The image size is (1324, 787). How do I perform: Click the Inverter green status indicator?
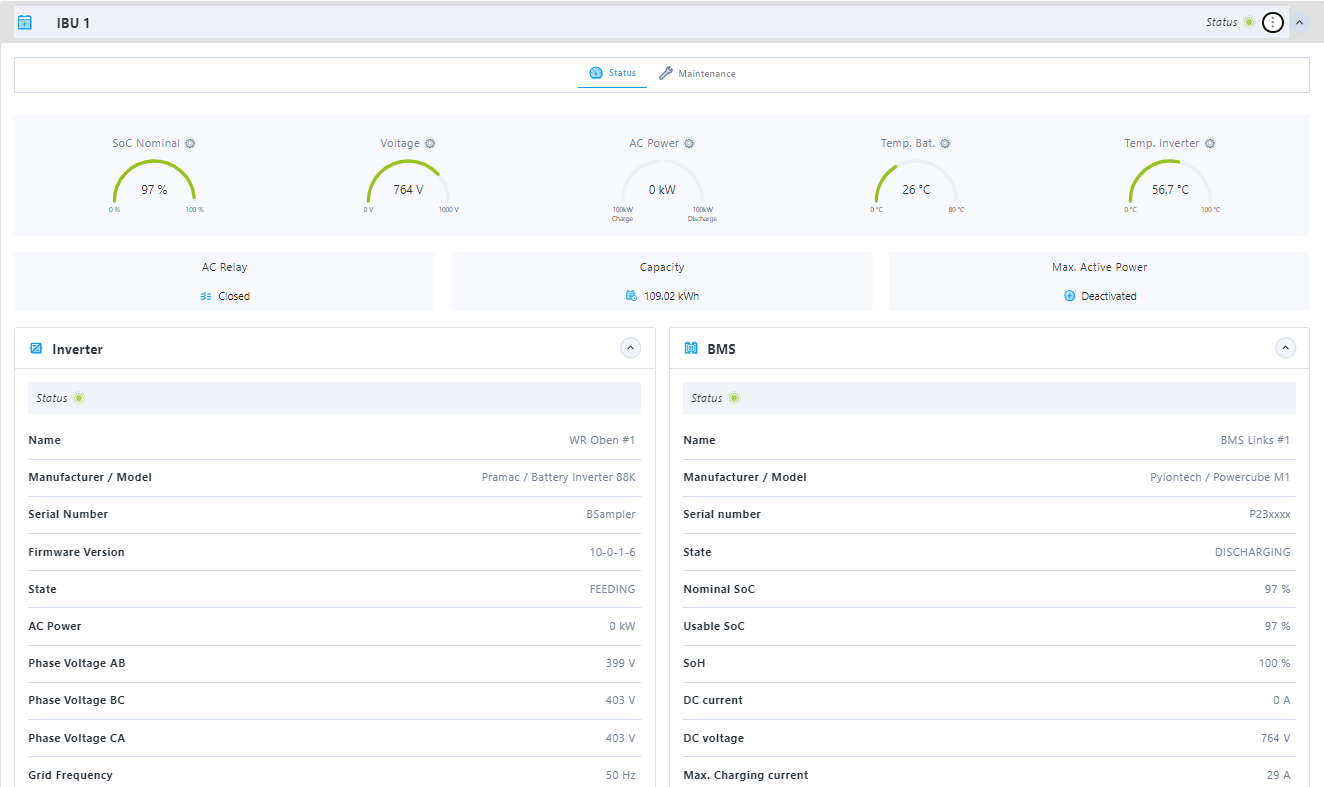(x=79, y=398)
